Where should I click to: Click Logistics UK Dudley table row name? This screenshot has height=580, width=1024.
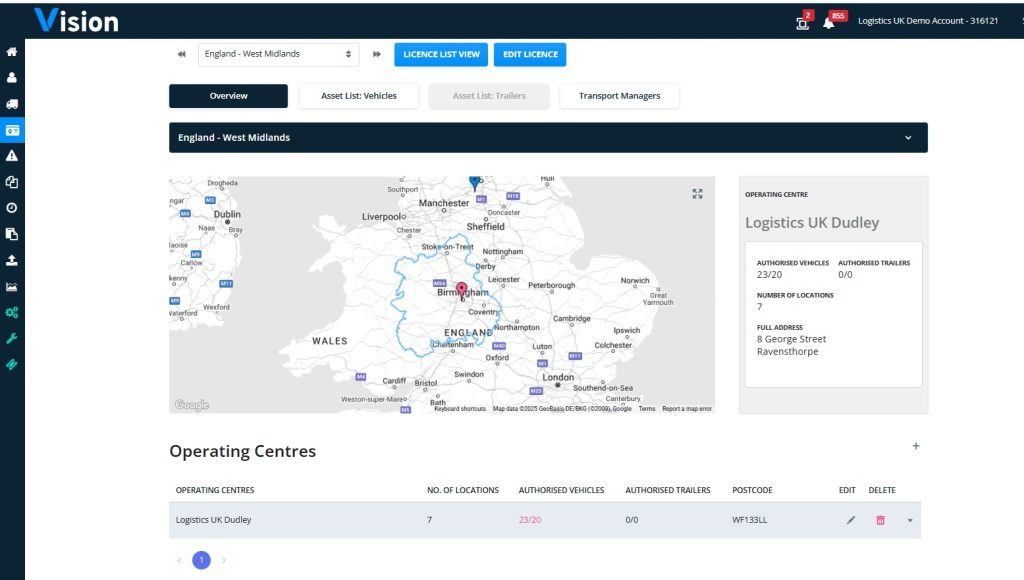(x=214, y=520)
